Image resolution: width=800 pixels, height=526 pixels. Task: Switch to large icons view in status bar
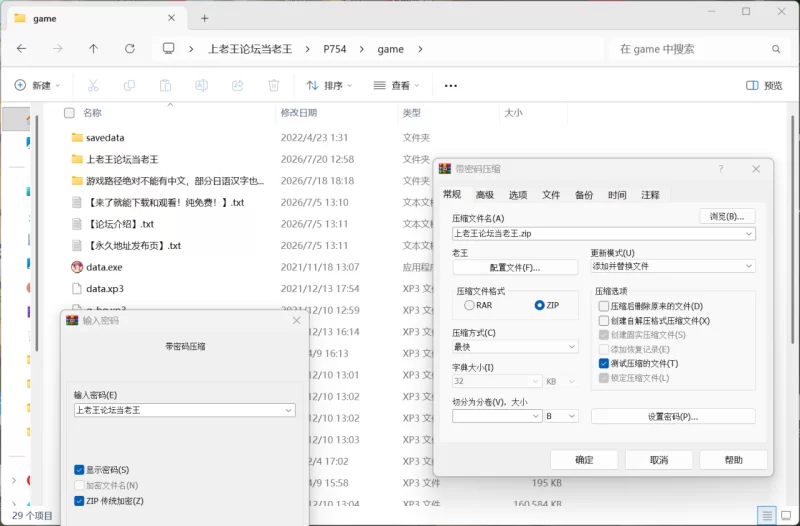[786, 515]
